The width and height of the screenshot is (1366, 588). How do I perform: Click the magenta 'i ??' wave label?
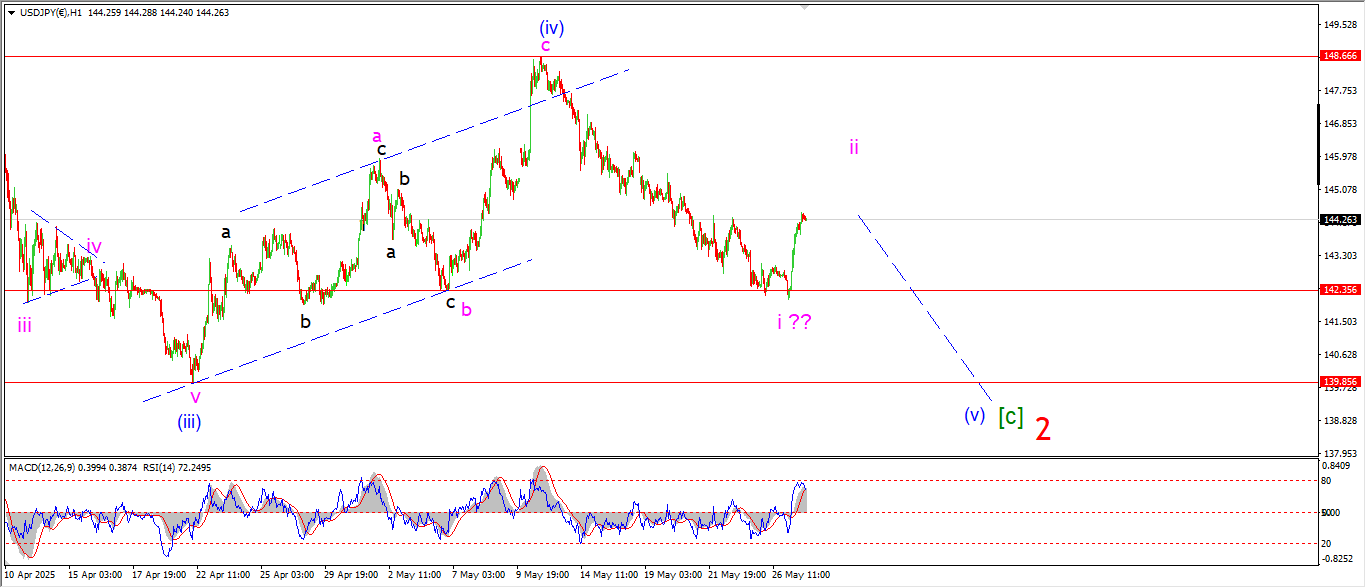pos(794,321)
